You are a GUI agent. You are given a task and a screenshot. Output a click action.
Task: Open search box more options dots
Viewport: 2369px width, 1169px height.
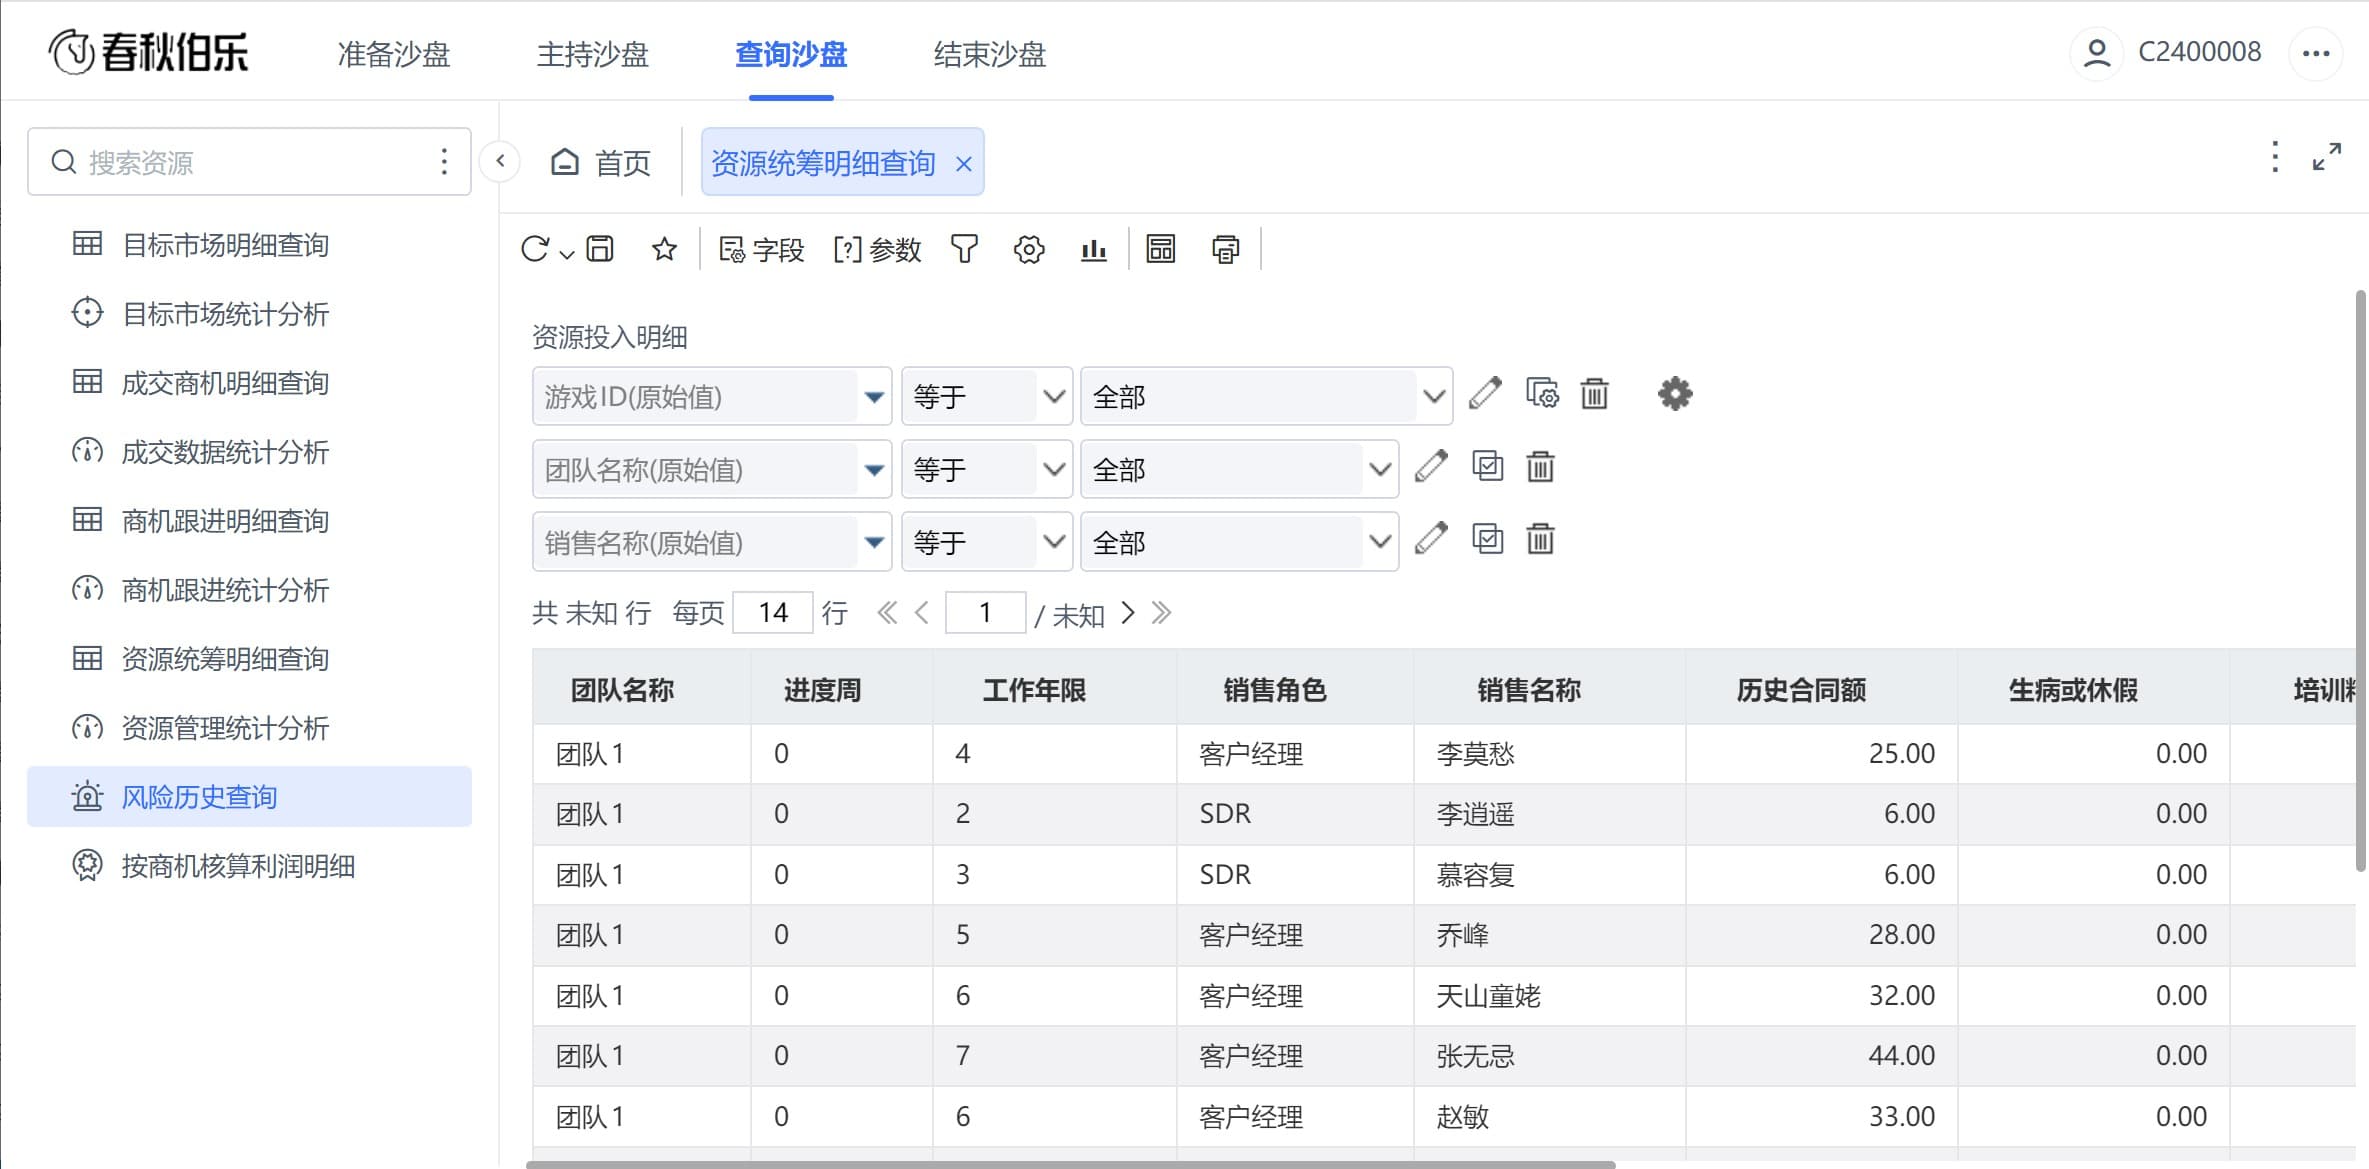point(444,161)
